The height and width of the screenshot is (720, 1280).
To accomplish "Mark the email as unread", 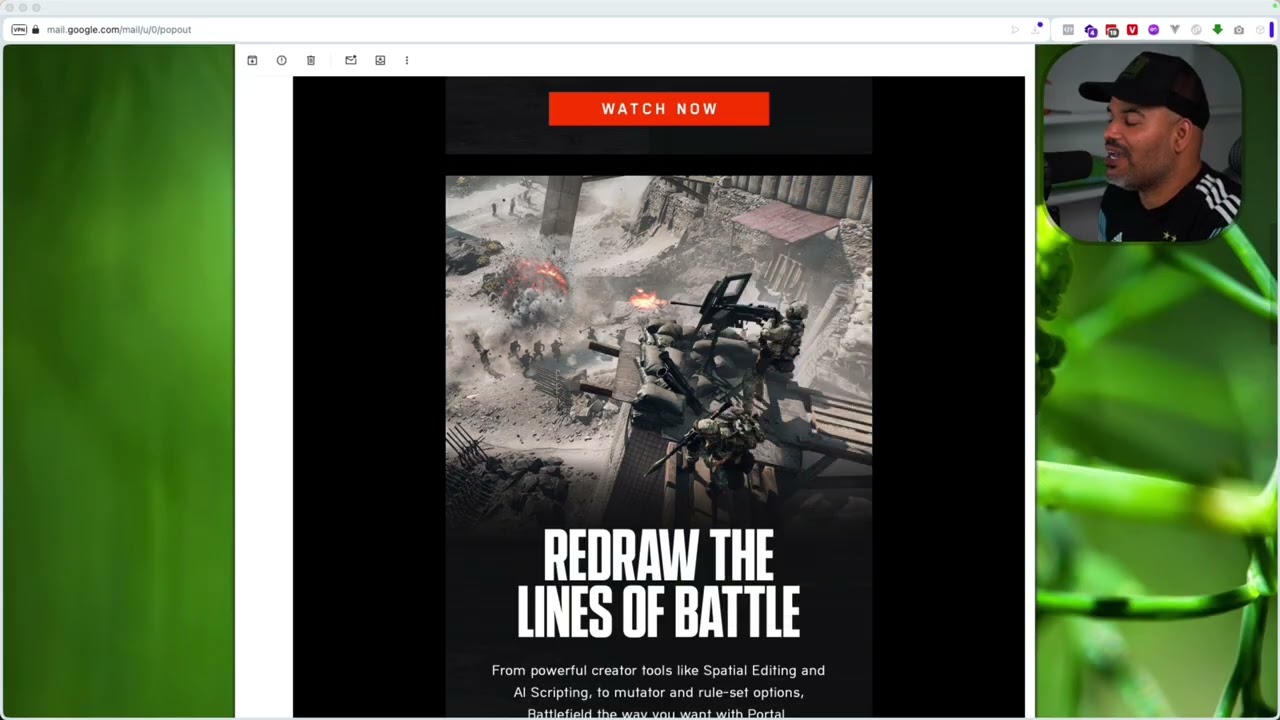I will (x=351, y=60).
